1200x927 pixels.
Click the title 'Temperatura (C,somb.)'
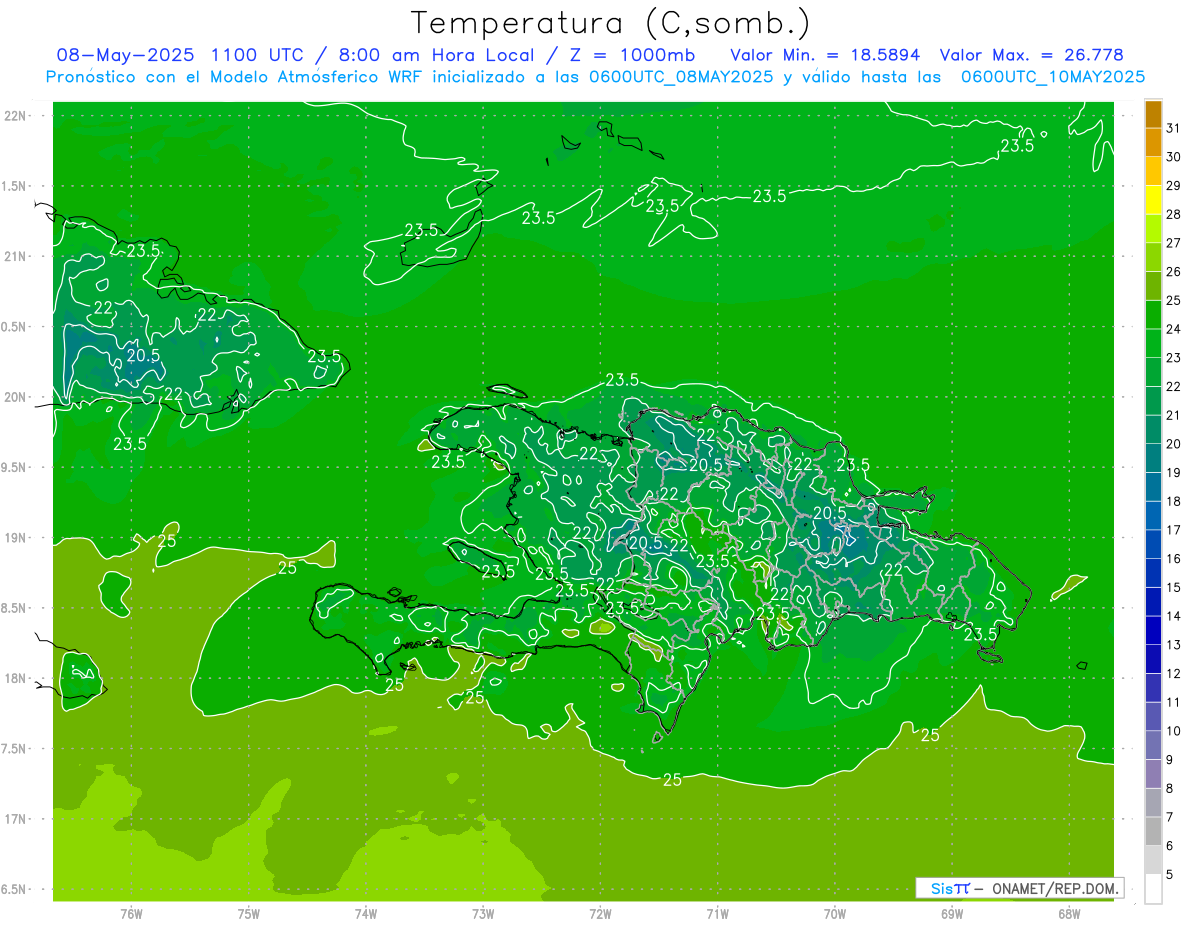[610, 23]
